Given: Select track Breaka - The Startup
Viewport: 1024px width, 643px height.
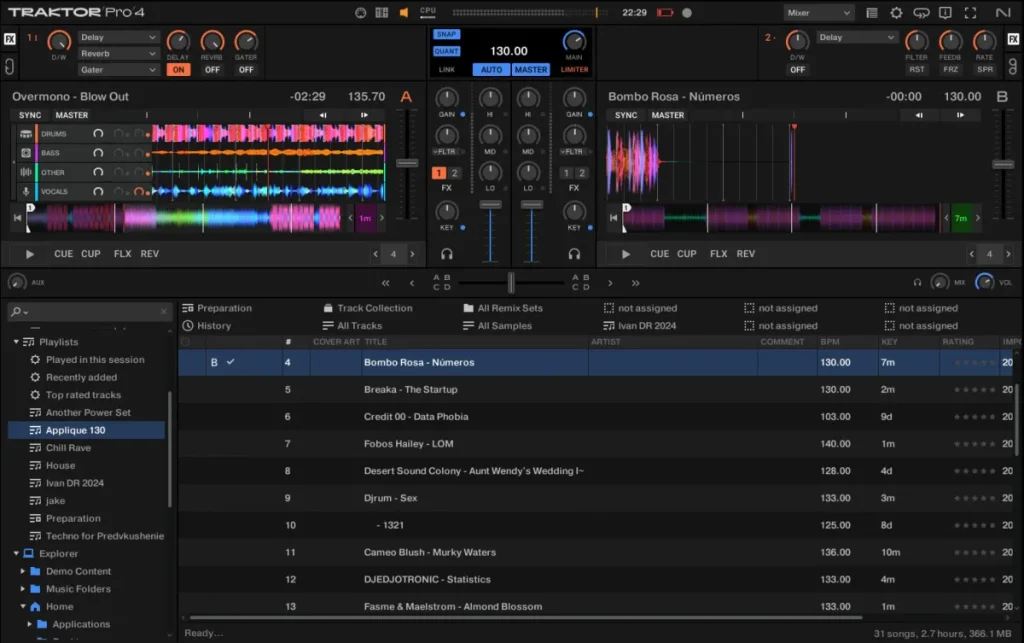Looking at the screenshot, I should [410, 389].
